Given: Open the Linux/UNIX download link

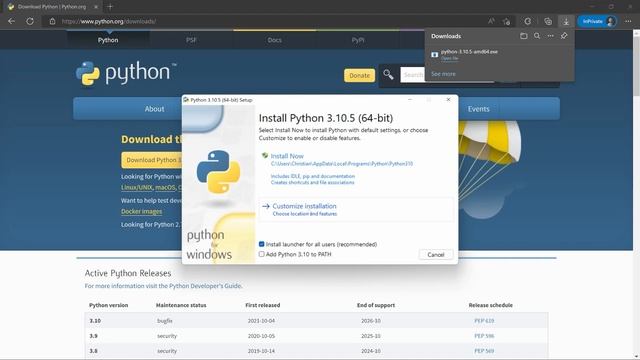Looking at the screenshot, I should click(137, 187).
